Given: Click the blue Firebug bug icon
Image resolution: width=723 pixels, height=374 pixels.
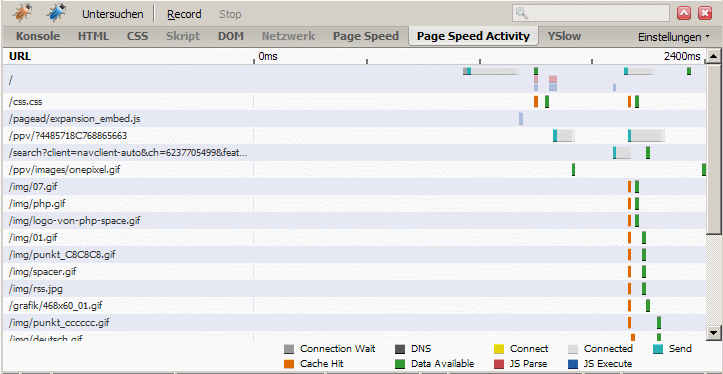Looking at the screenshot, I should pos(56,13).
